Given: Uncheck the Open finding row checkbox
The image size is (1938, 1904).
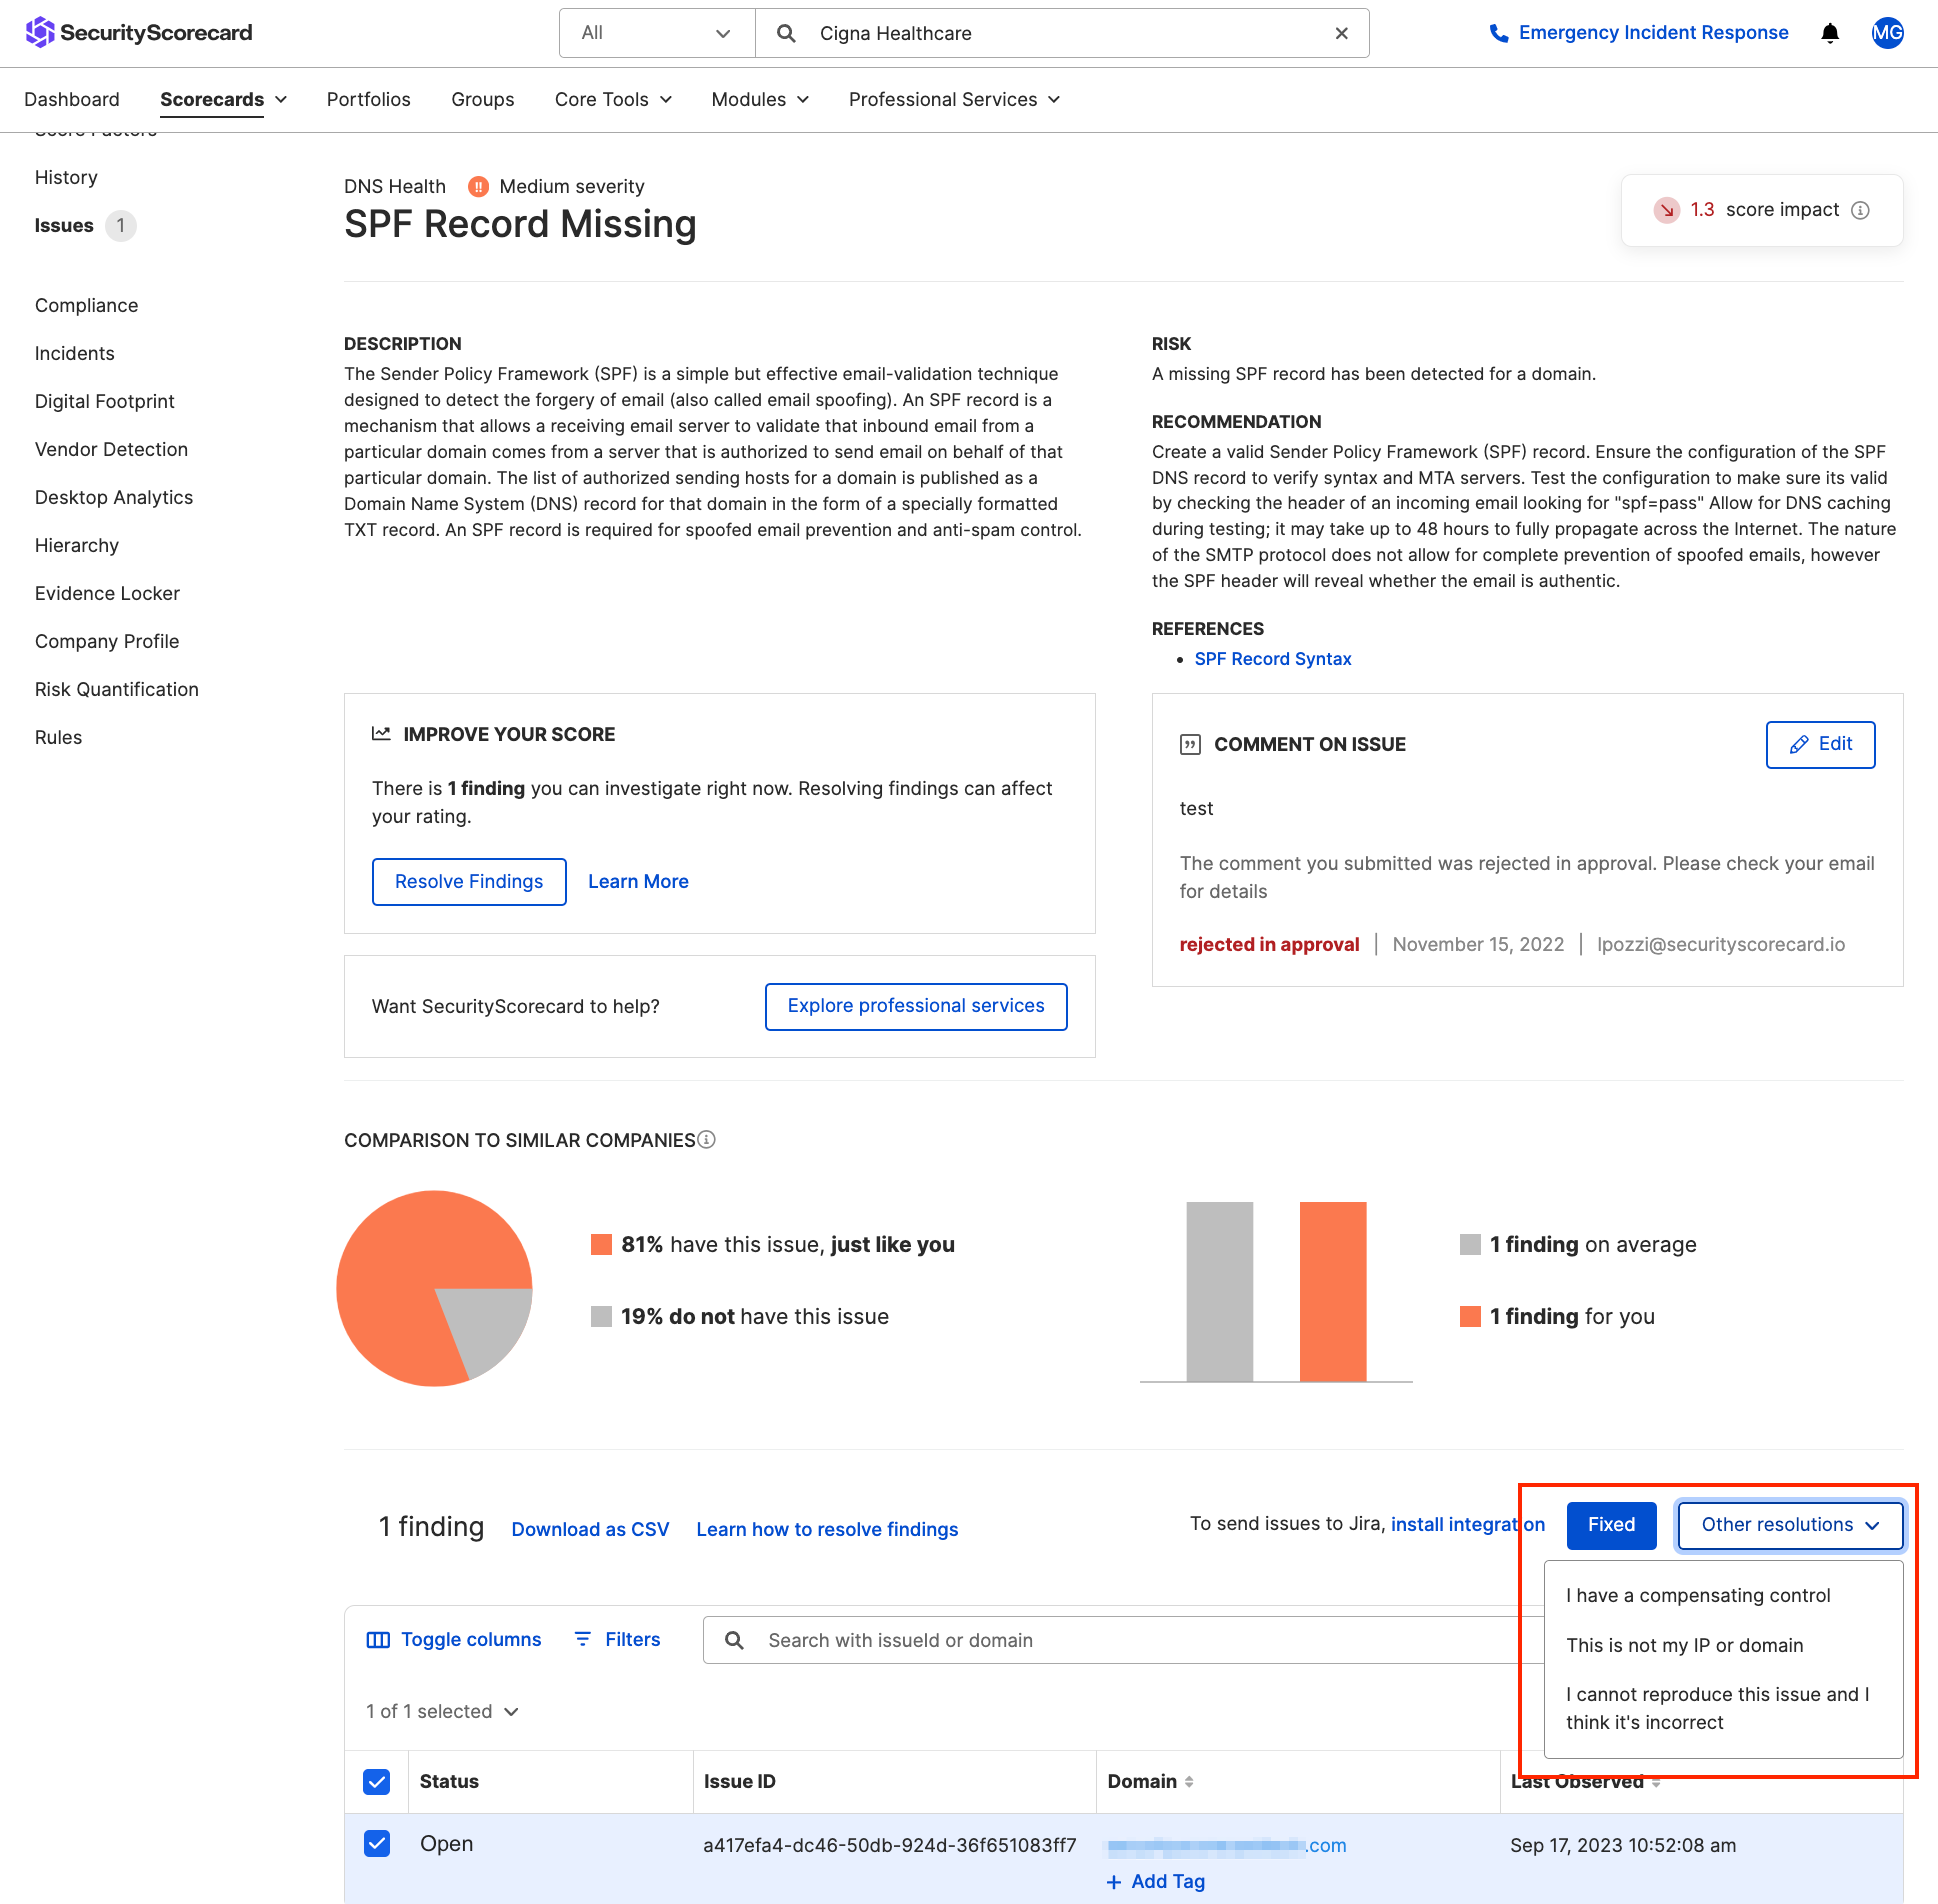Looking at the screenshot, I should point(377,1843).
